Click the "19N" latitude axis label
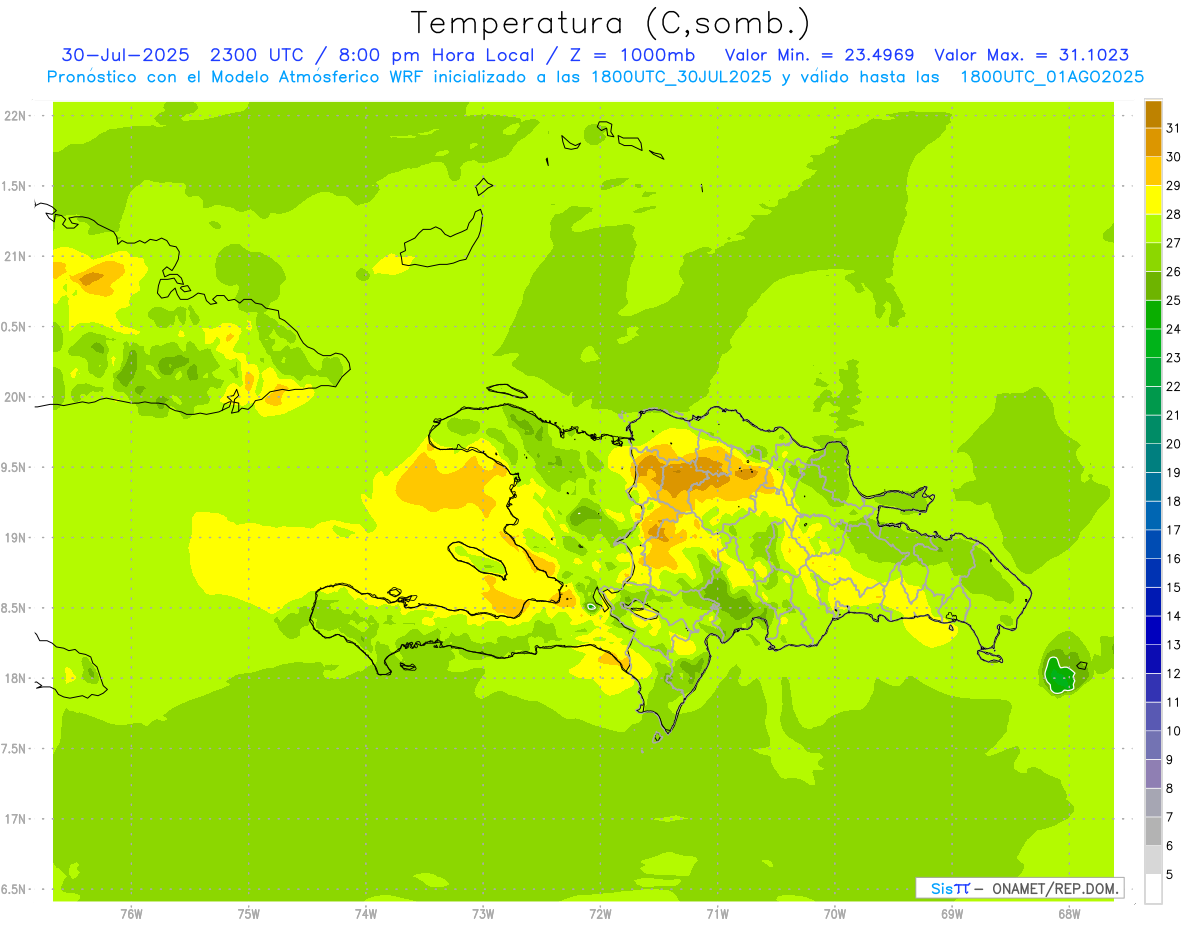 tap(15, 538)
